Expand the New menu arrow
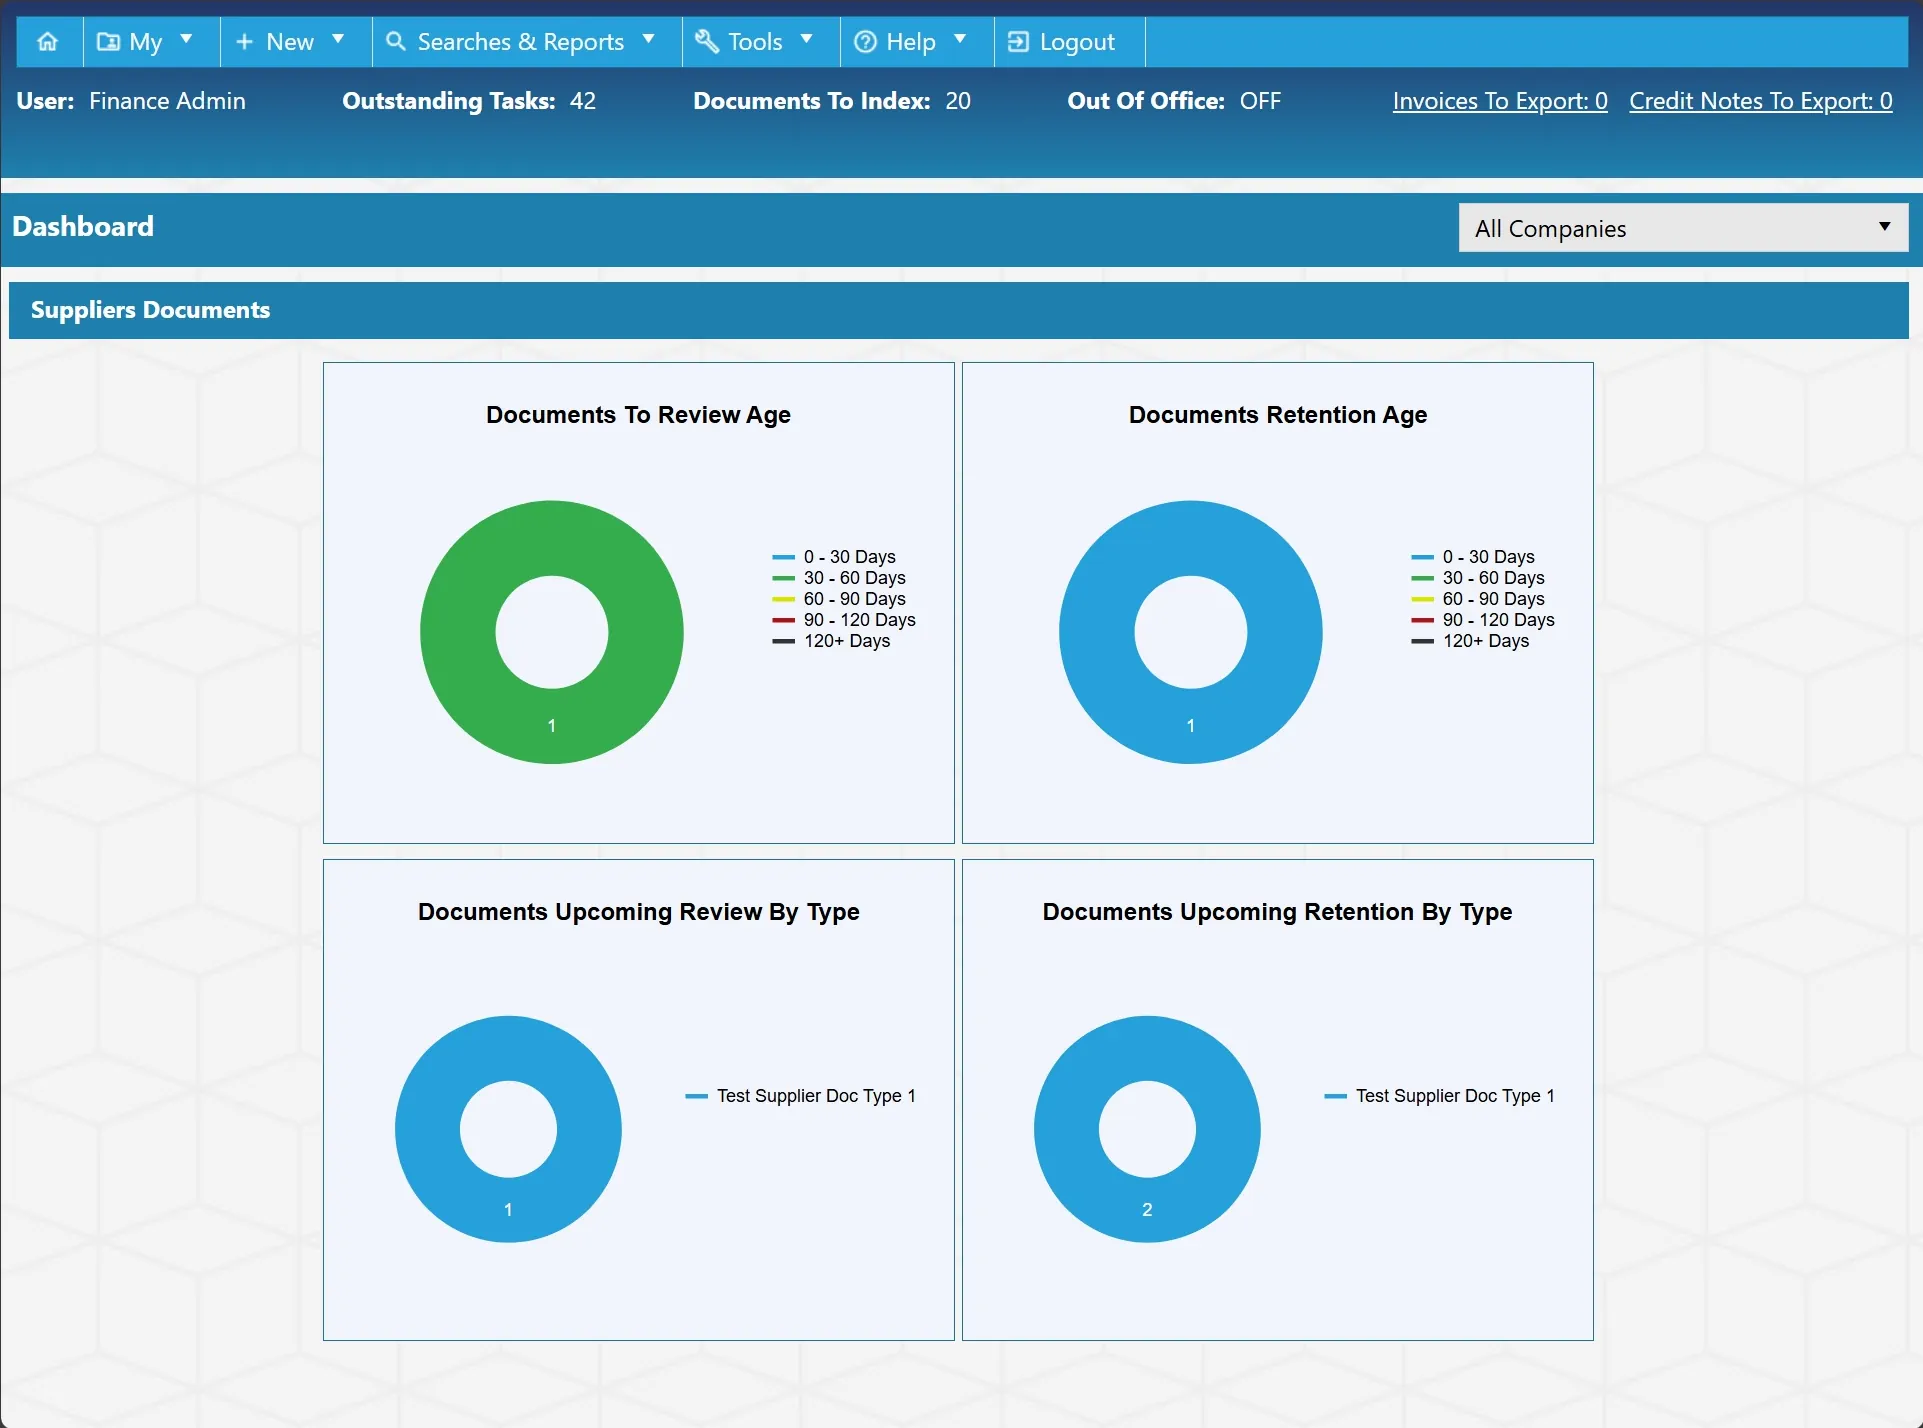The image size is (1923, 1428). (x=338, y=40)
